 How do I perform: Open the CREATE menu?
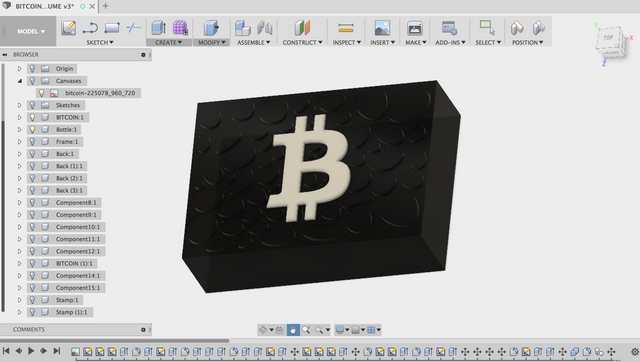click(x=169, y=42)
